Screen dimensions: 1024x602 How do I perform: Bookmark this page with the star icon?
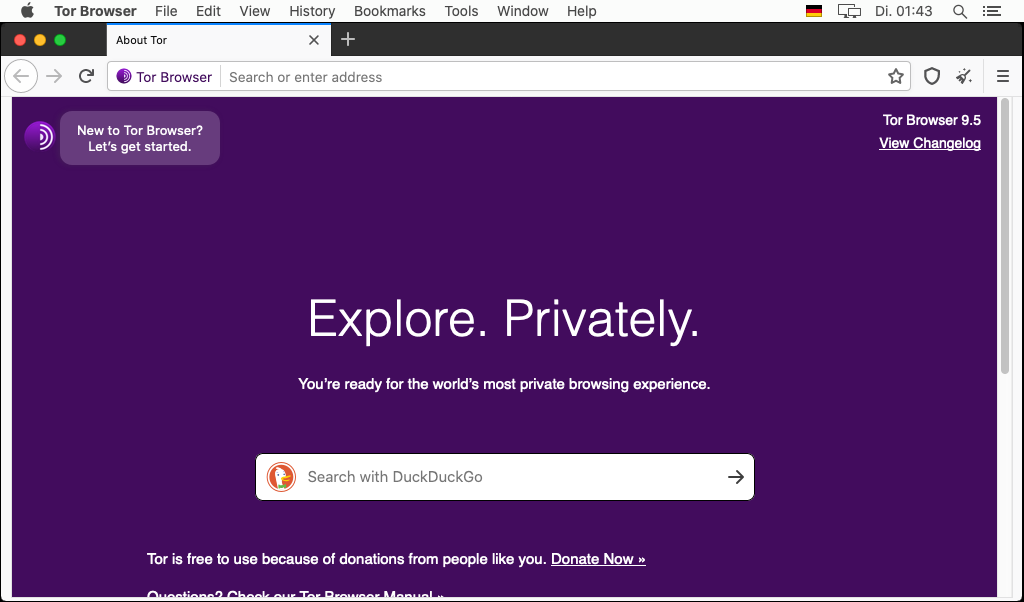click(x=896, y=77)
